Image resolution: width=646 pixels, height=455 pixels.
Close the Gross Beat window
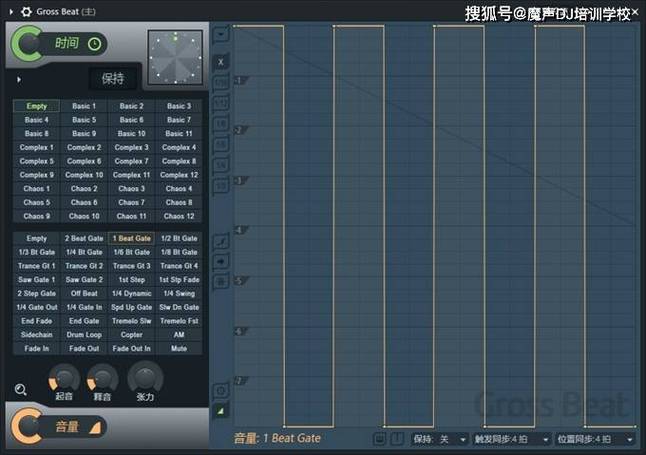pos(636,12)
